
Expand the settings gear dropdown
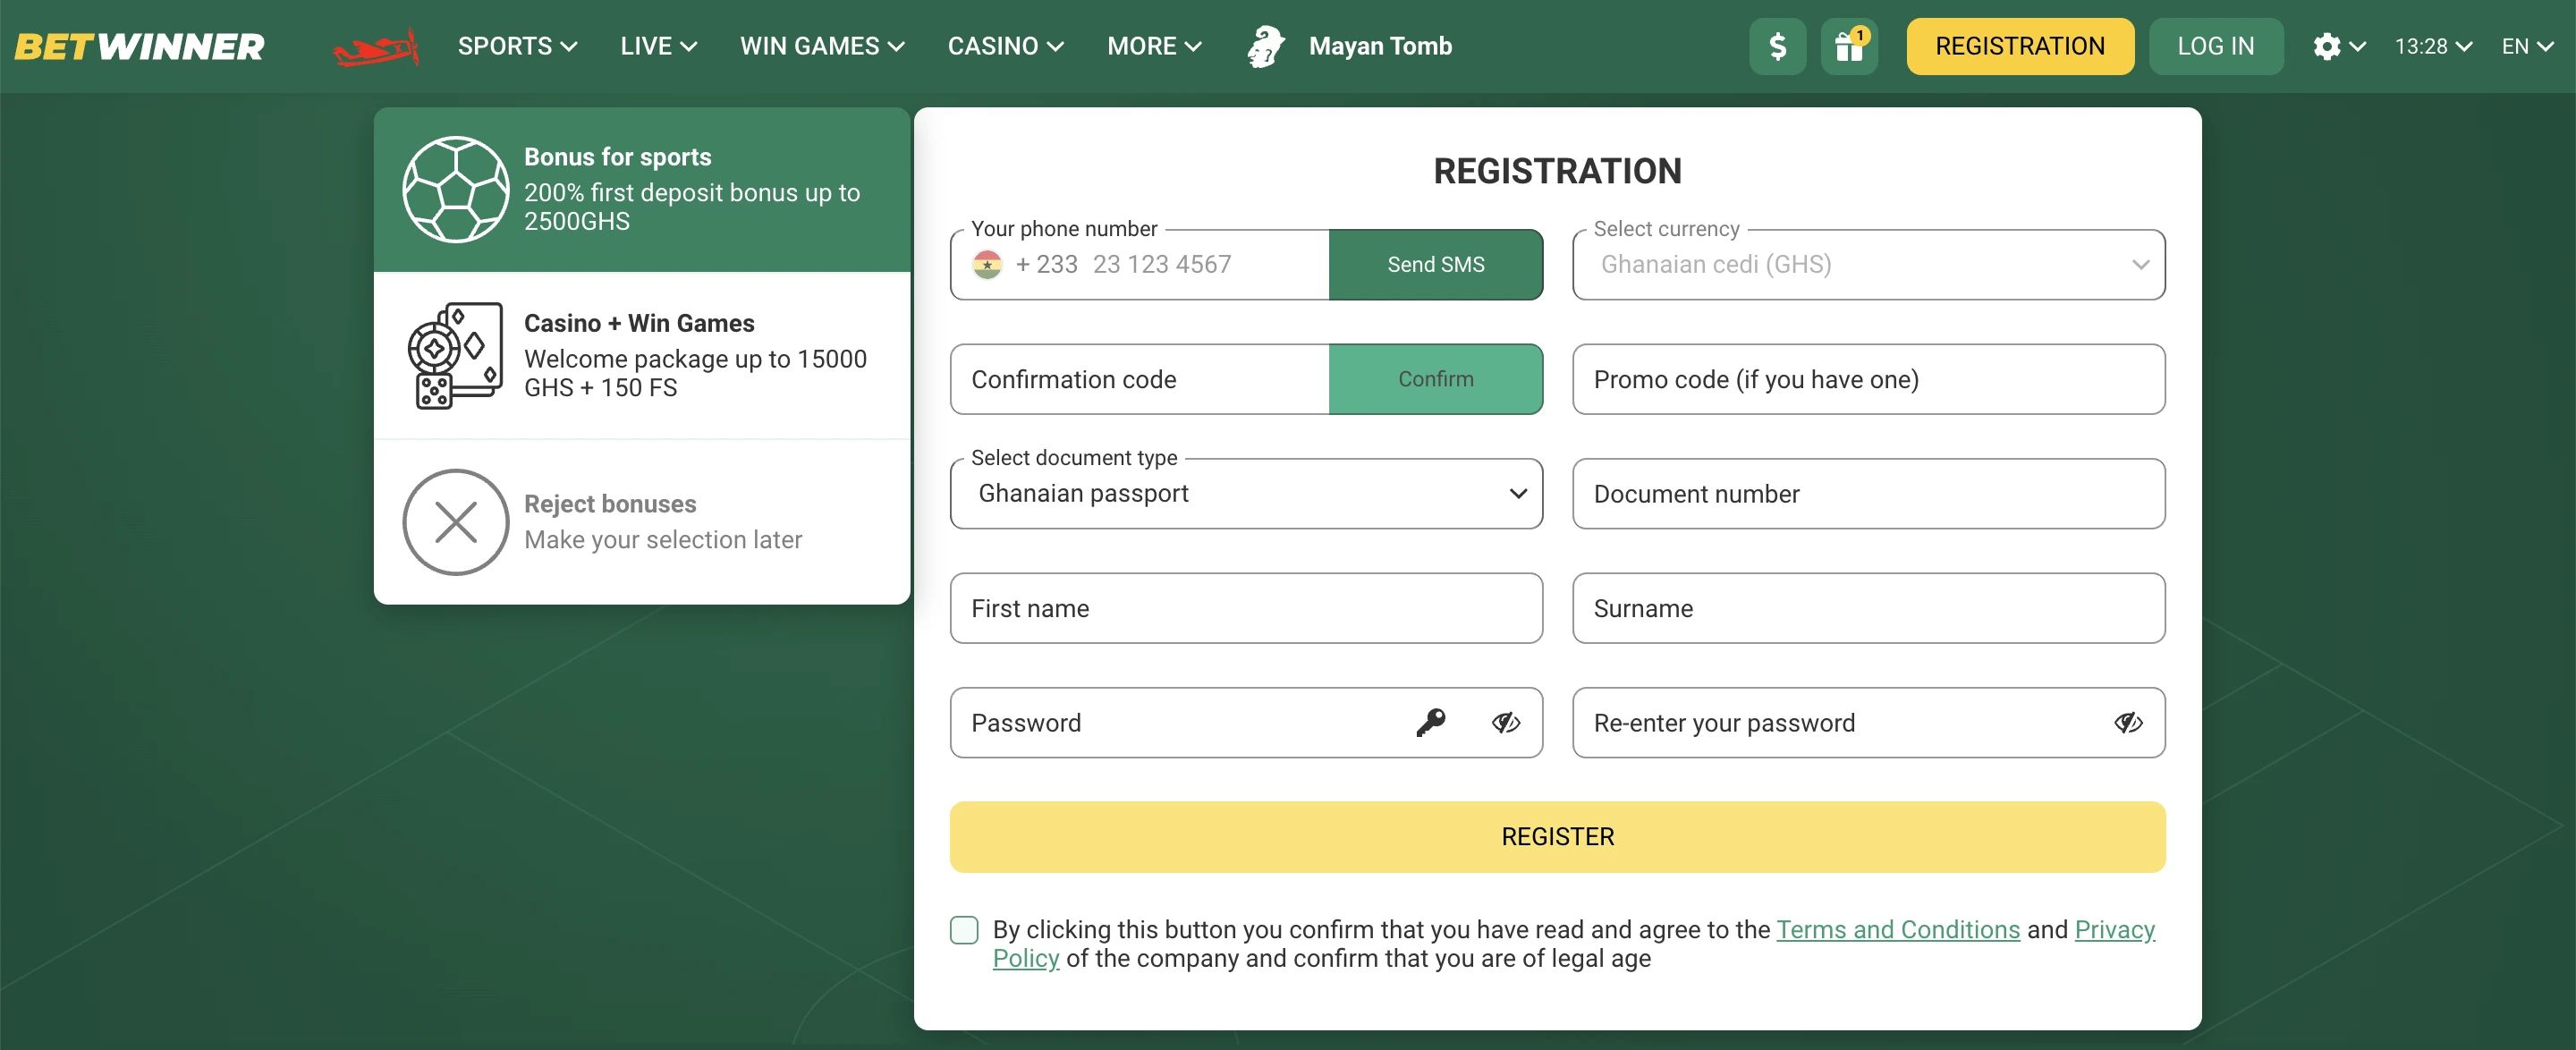pyautogui.click(x=2338, y=46)
